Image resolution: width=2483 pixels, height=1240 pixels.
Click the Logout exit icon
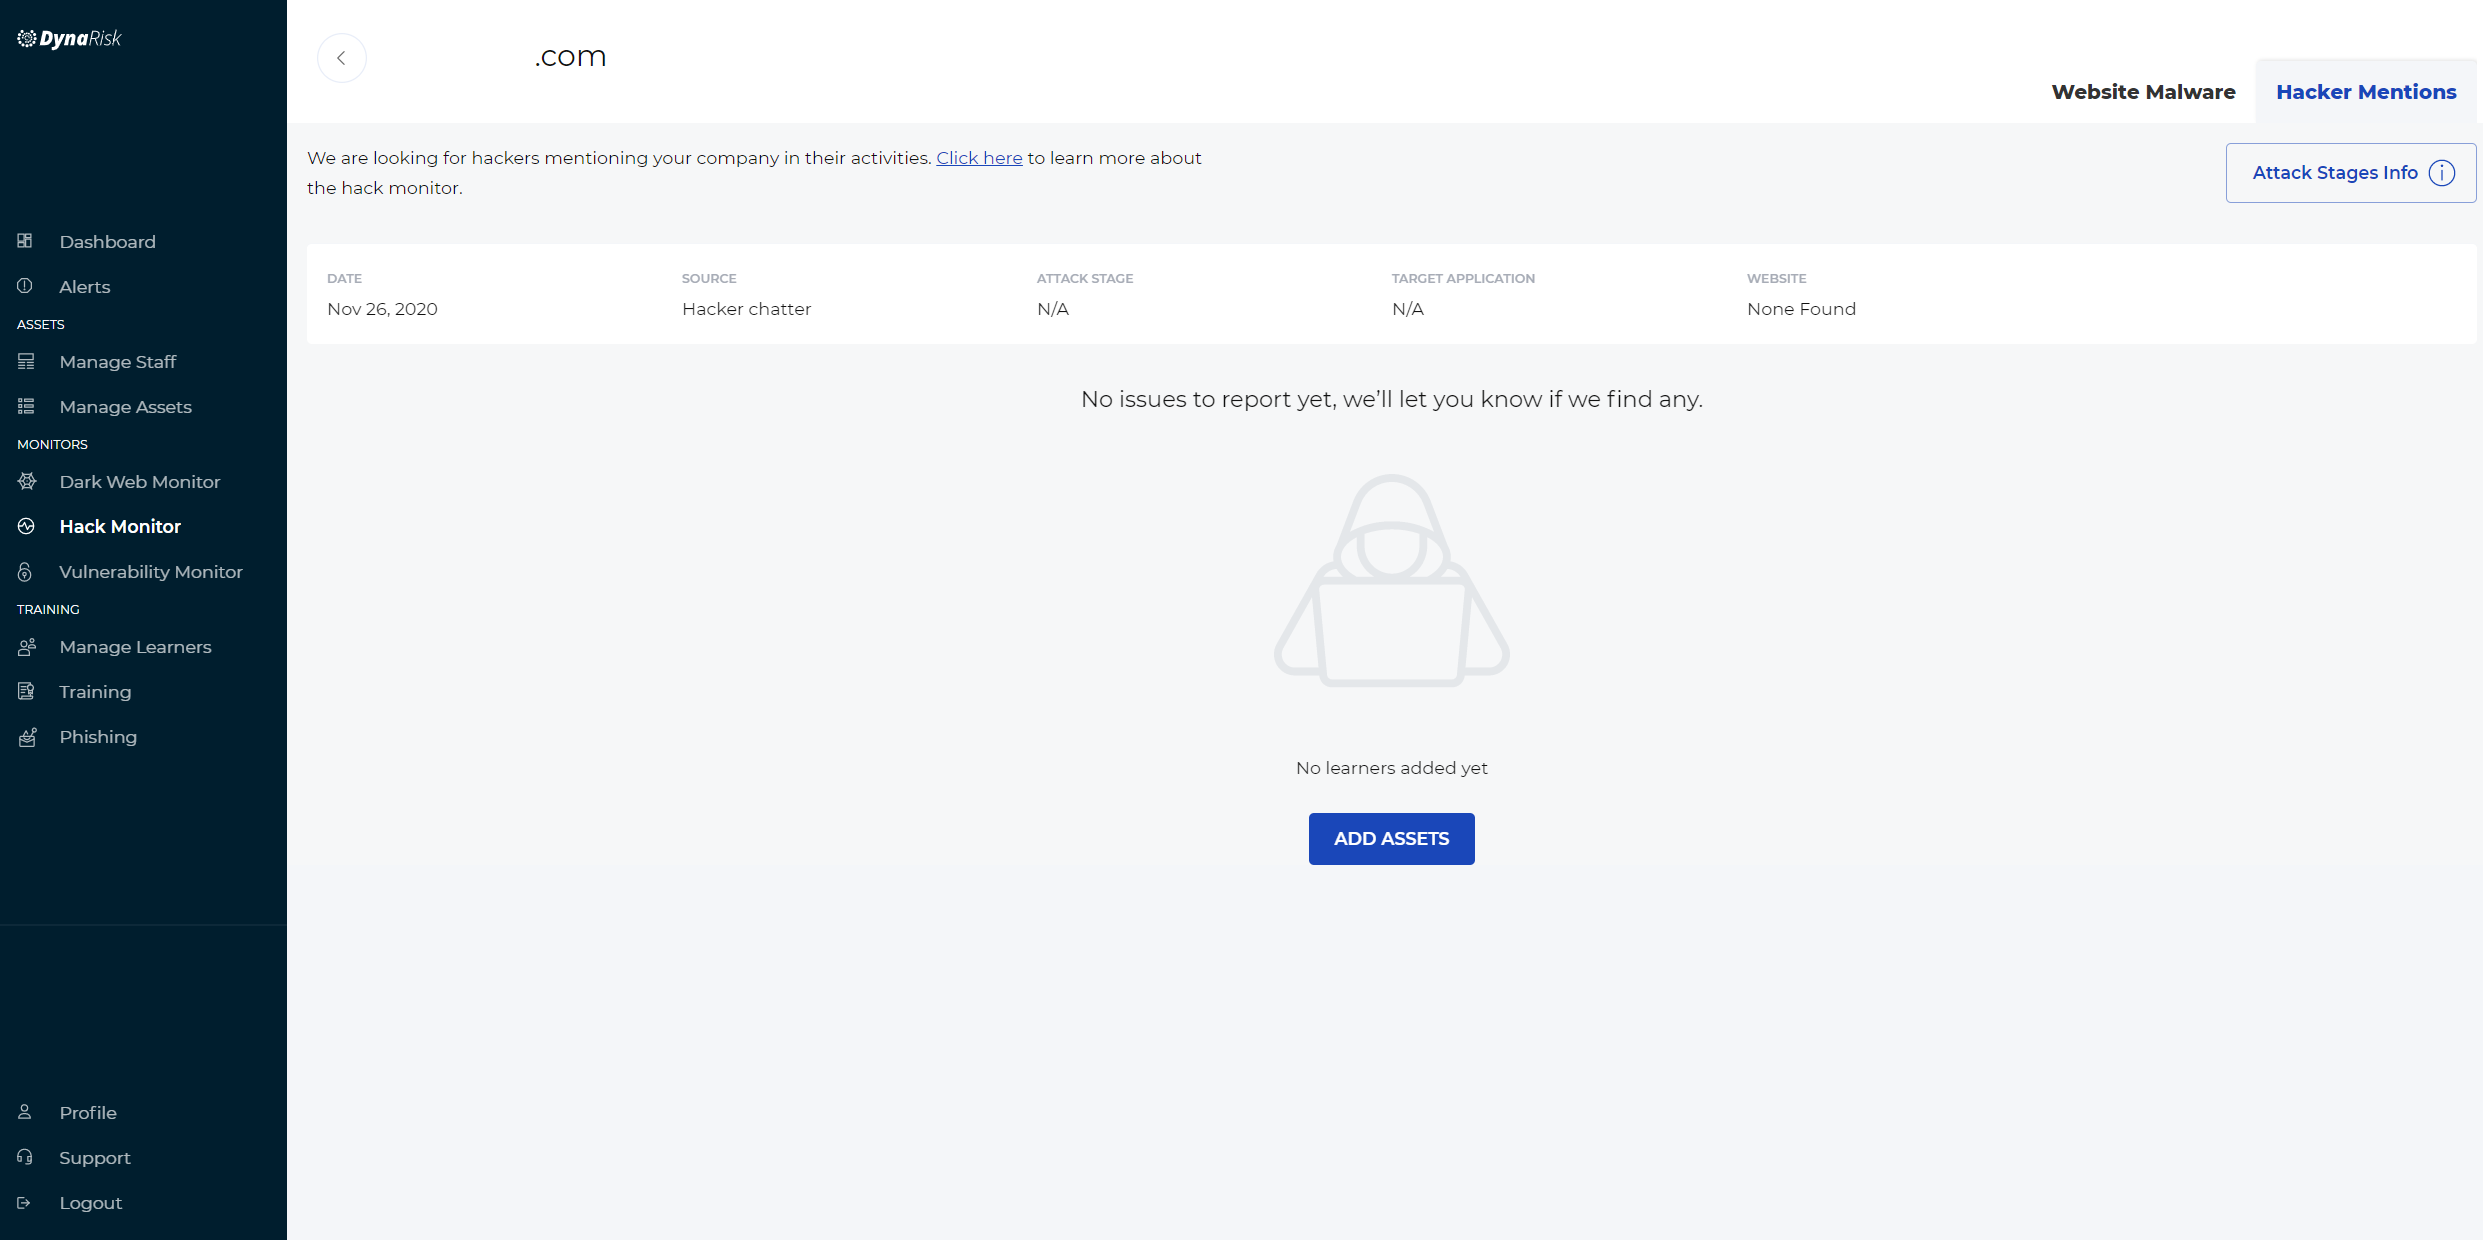tap(25, 1203)
